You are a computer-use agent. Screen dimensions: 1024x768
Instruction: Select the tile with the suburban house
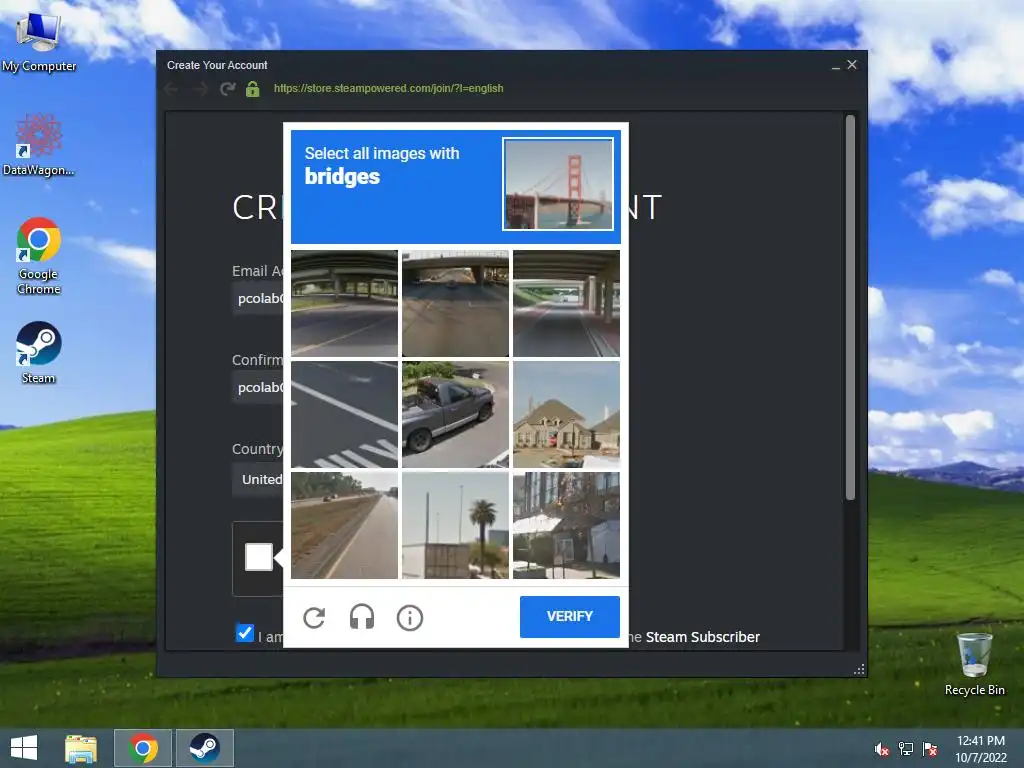pos(566,415)
